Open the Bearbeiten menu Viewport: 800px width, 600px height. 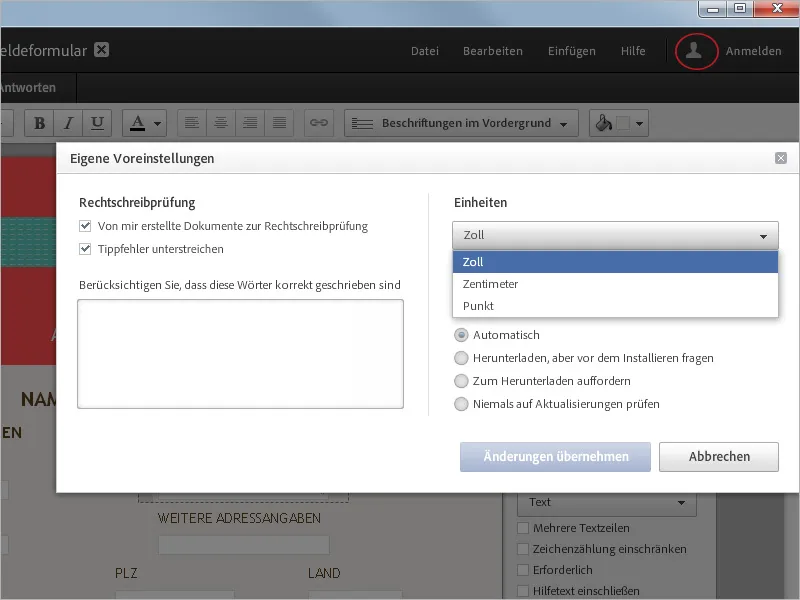click(493, 51)
